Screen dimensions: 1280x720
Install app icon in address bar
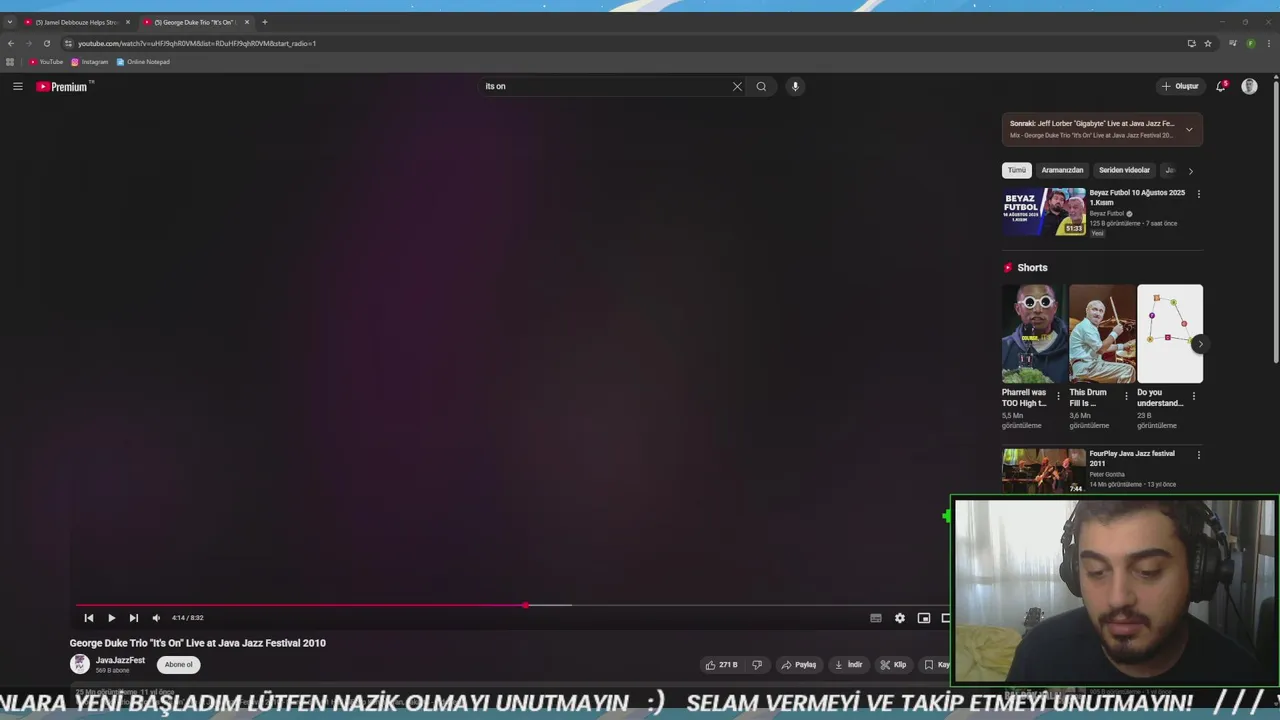pos(1191,43)
